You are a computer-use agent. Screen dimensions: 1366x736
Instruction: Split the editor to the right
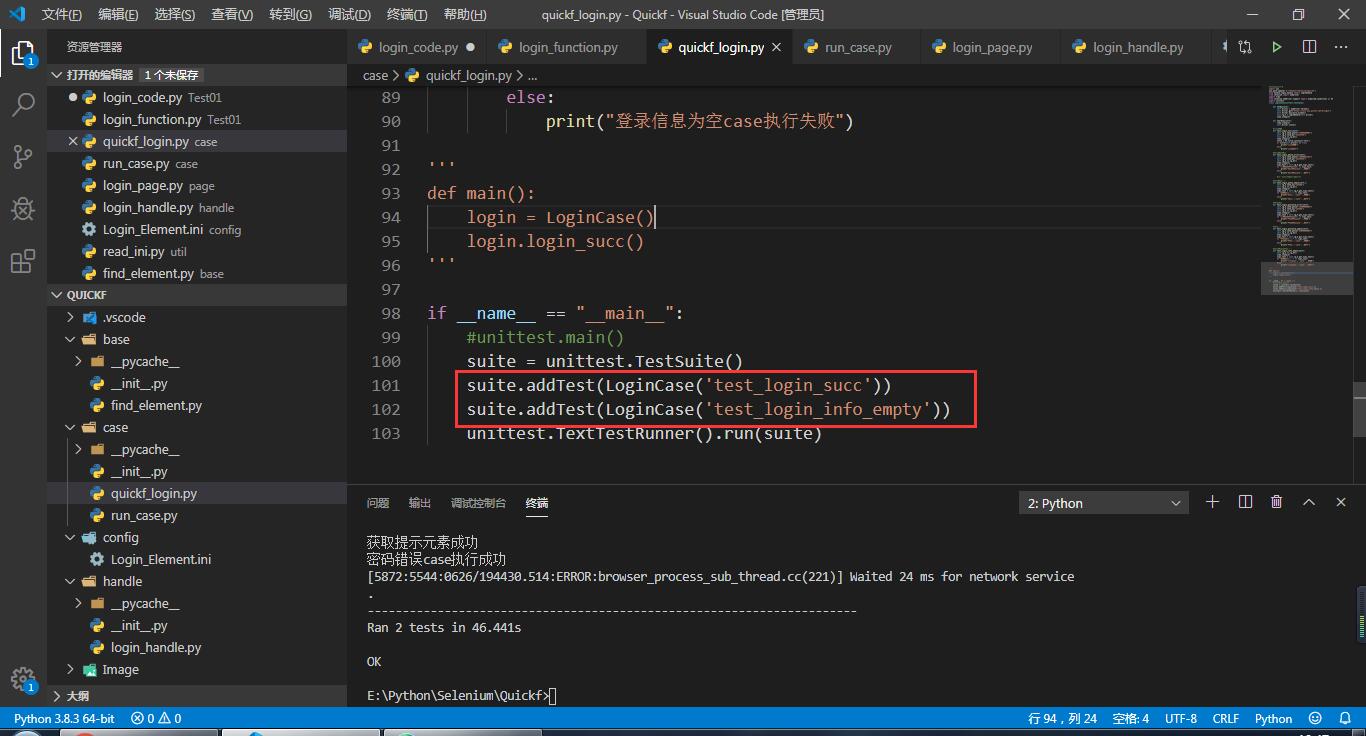coord(1309,47)
